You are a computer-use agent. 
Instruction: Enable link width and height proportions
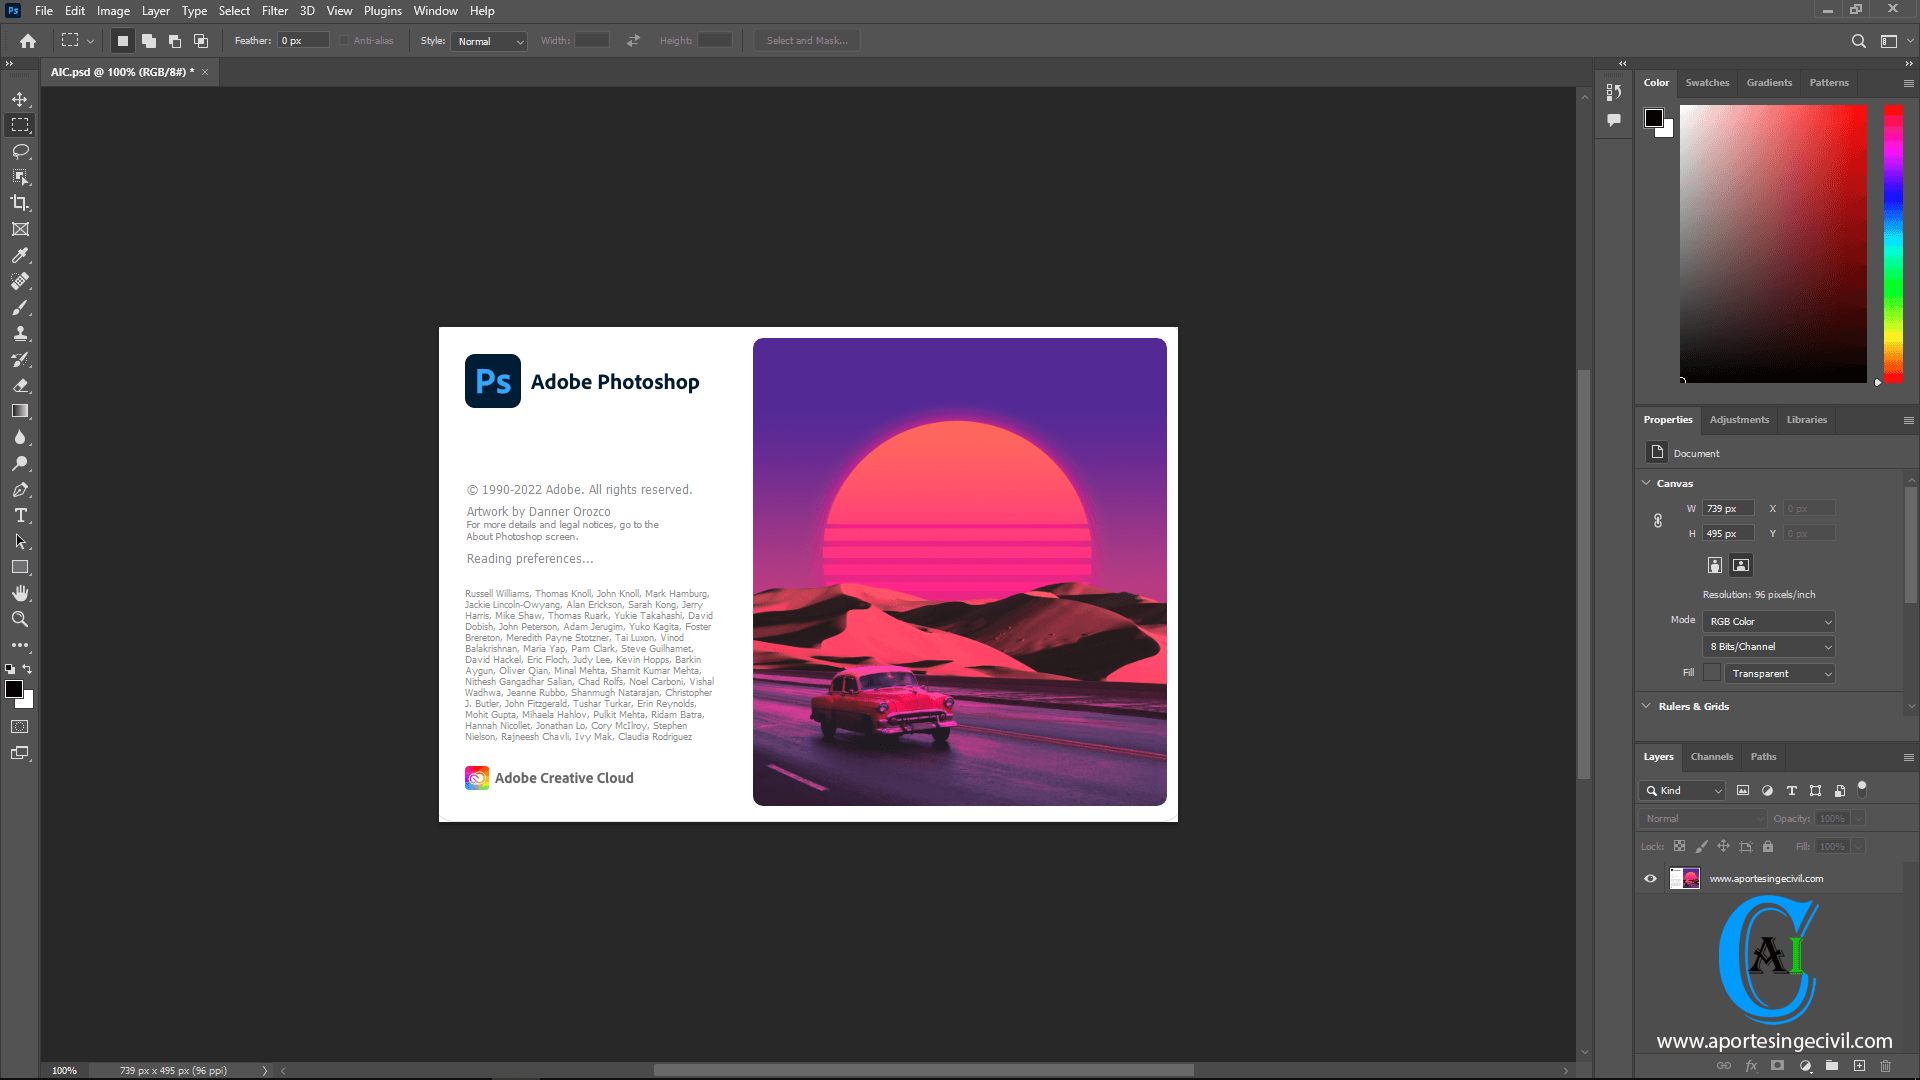(1659, 520)
